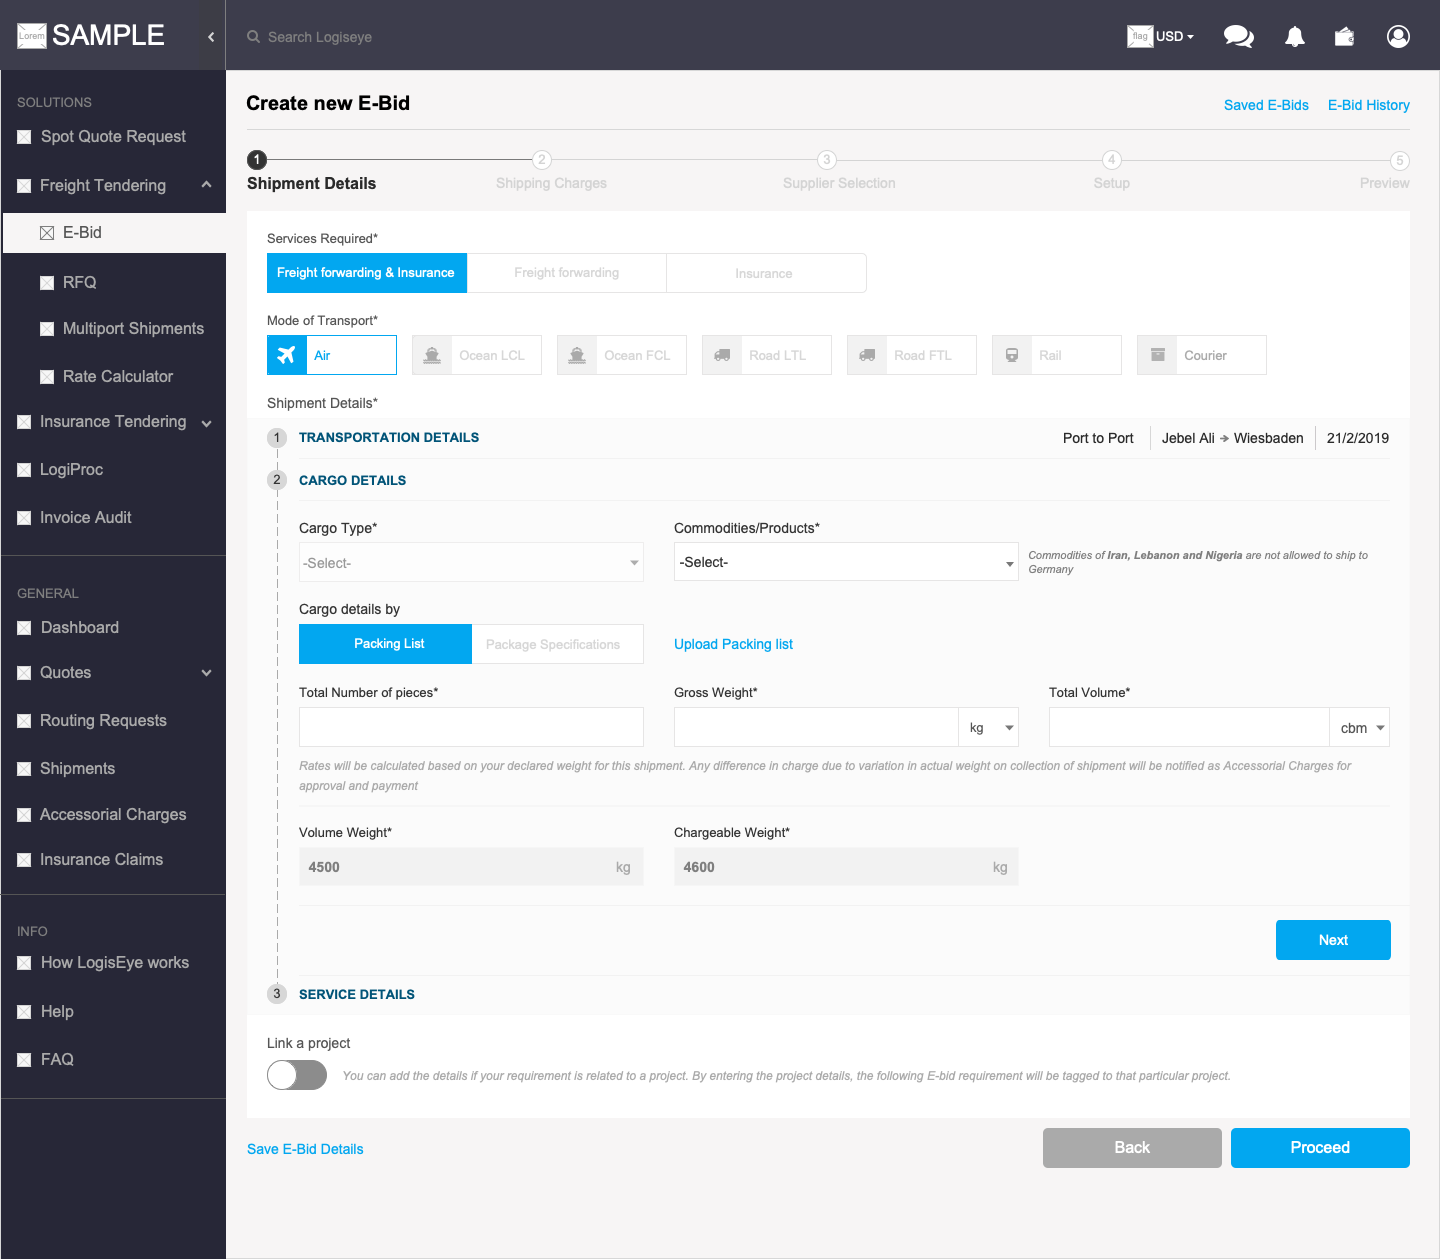This screenshot has width=1440, height=1259.
Task: Select Packing List cargo details option
Action: coord(385,644)
